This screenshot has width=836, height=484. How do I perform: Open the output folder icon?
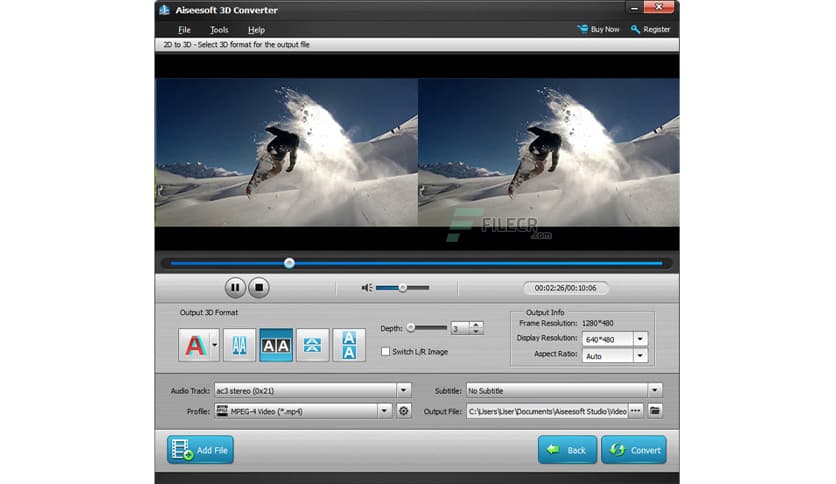tap(655, 411)
